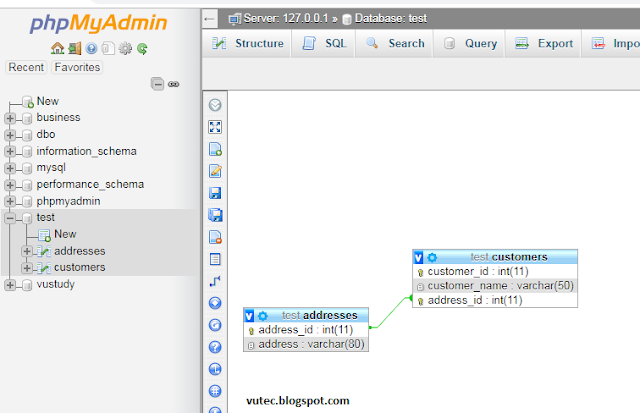Image resolution: width=640 pixels, height=413 pixels.
Task: Expand the addresses table node
Action: coord(27,251)
